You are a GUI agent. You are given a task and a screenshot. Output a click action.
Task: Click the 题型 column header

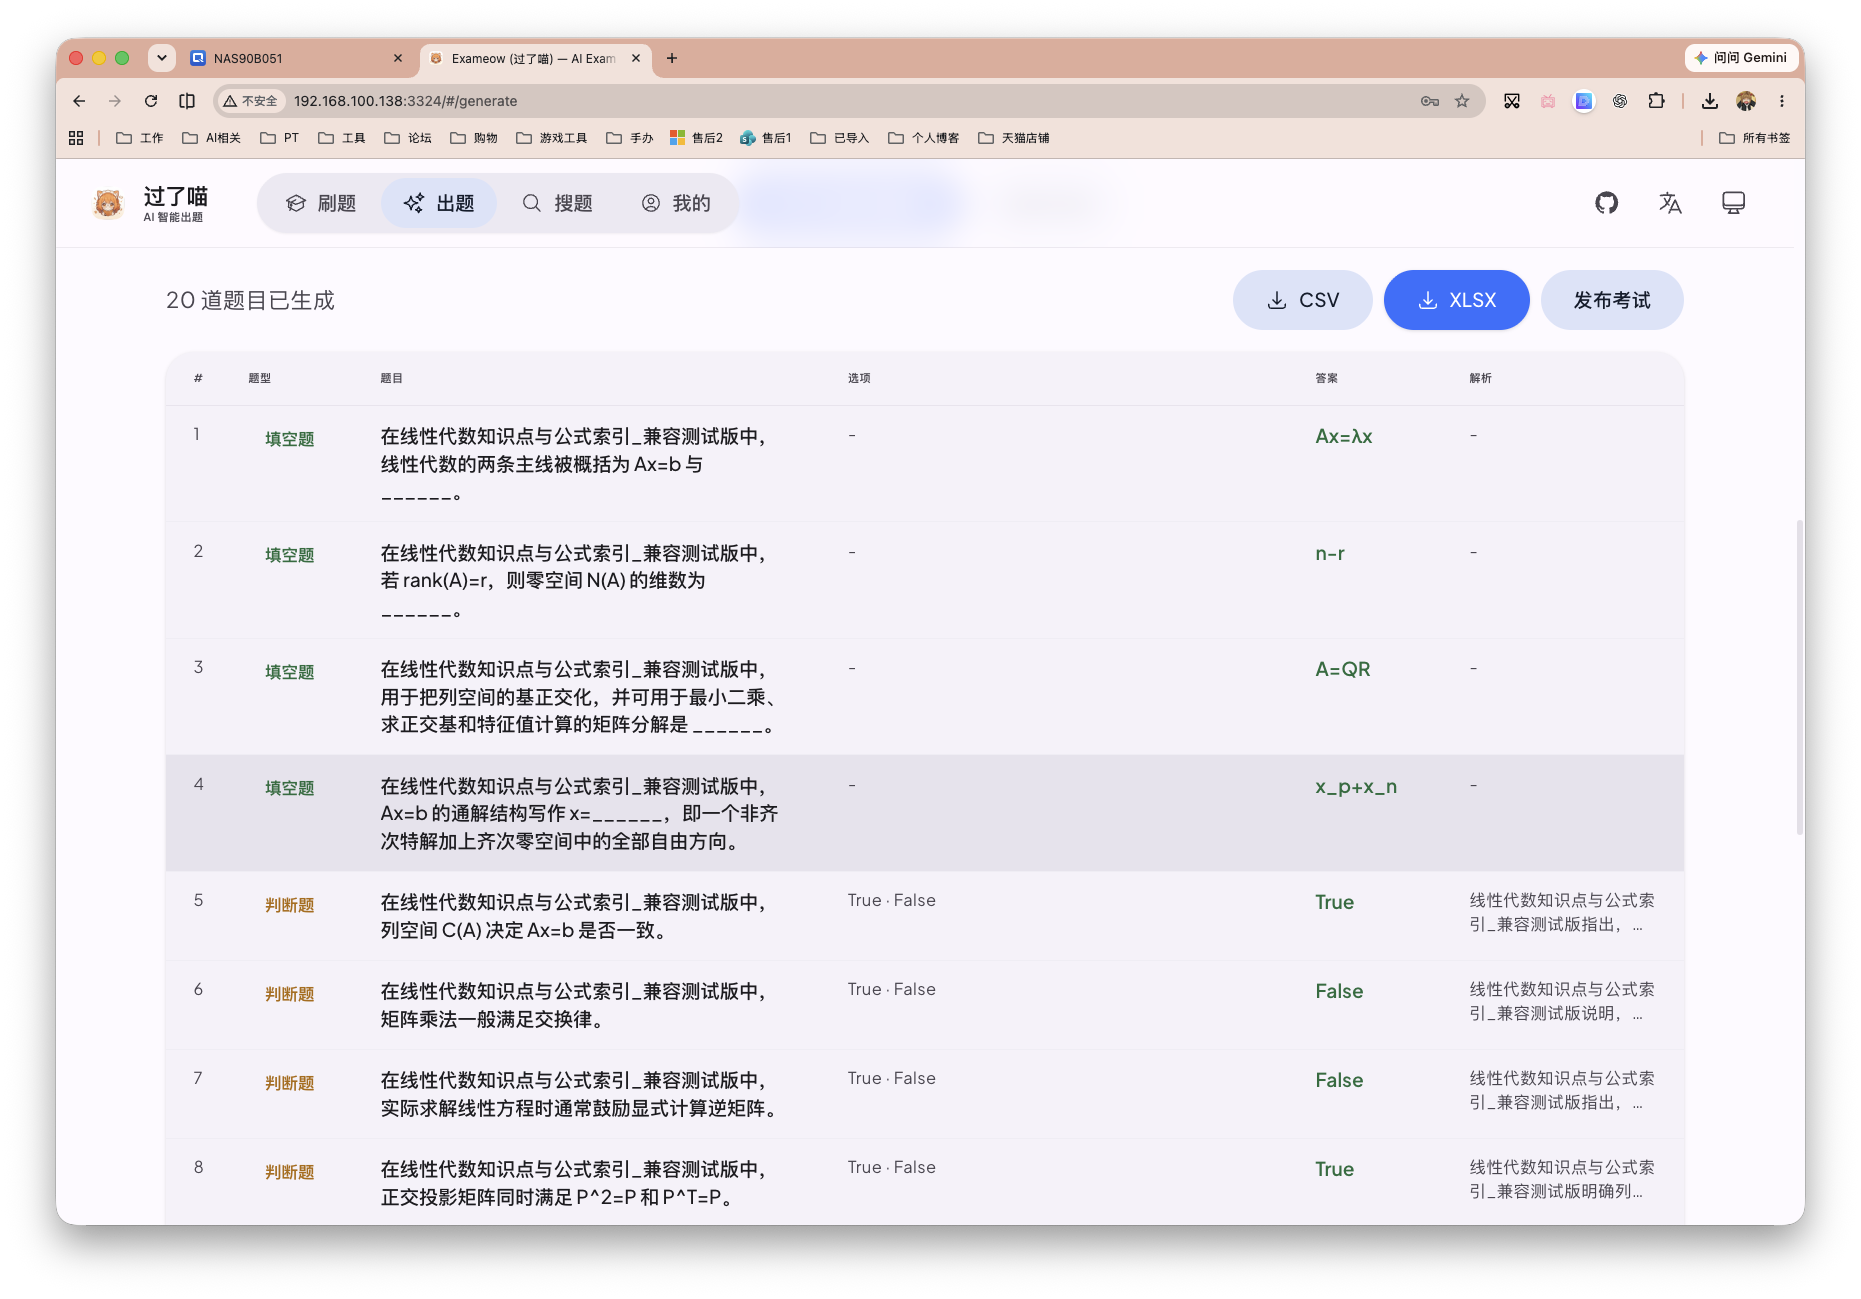click(260, 378)
